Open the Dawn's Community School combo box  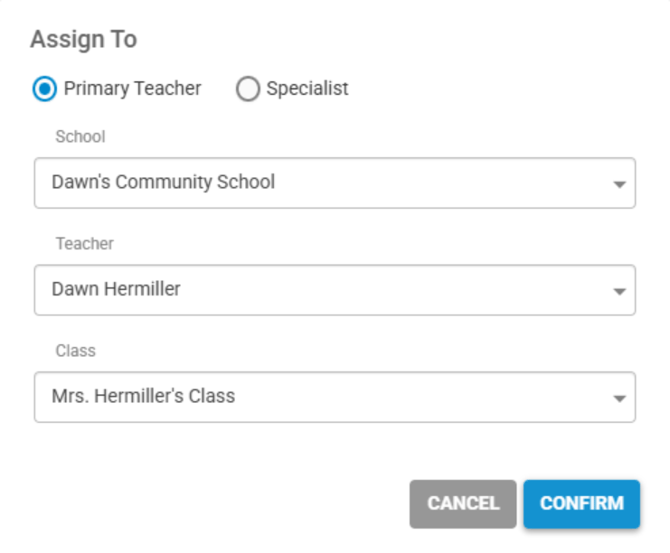334,183
